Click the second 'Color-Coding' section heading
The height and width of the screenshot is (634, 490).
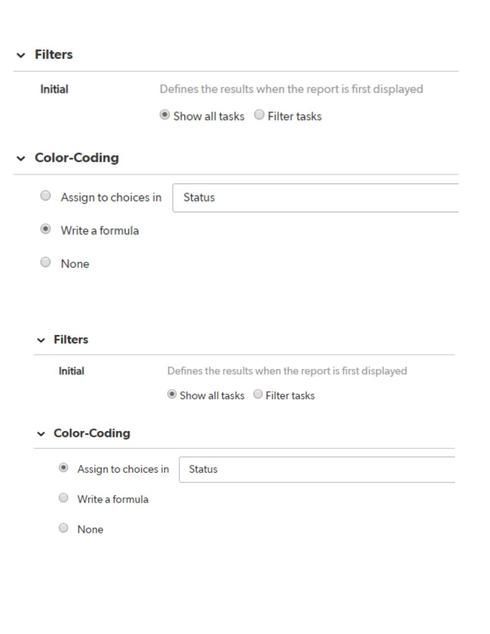[x=92, y=433]
